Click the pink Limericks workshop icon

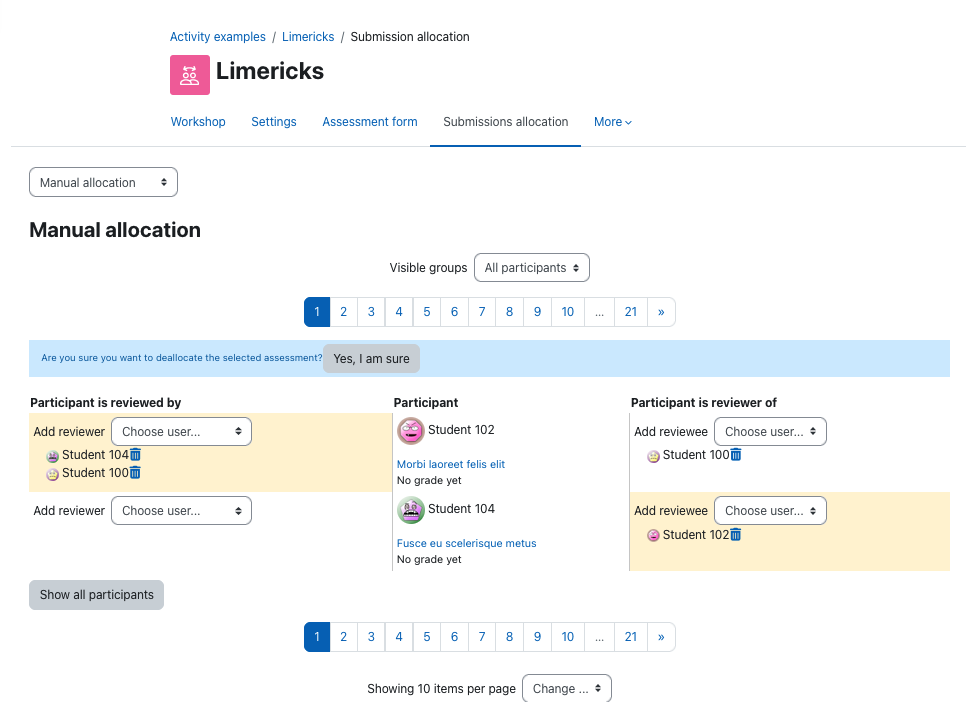pos(190,75)
